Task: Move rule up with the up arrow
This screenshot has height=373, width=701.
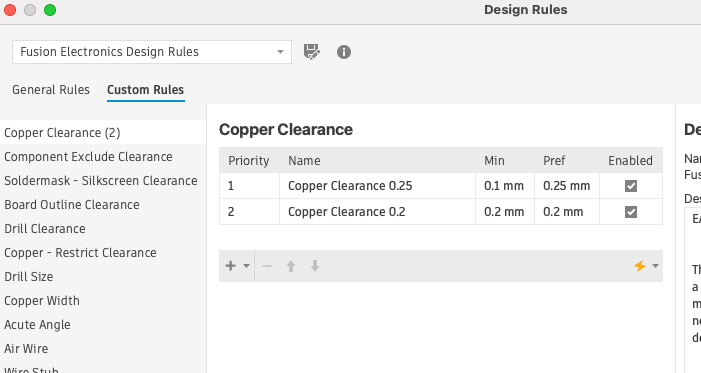Action: (x=291, y=266)
